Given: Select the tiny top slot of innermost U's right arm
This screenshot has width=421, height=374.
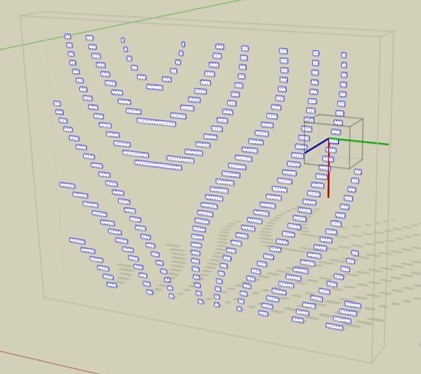Looking at the screenshot, I should pos(183,44).
